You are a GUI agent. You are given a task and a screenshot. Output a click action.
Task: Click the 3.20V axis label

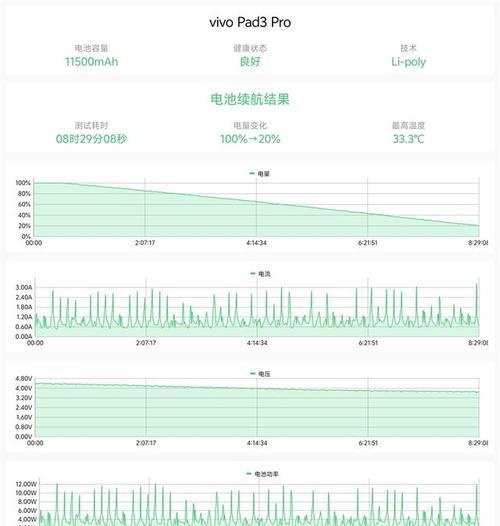tap(24, 398)
